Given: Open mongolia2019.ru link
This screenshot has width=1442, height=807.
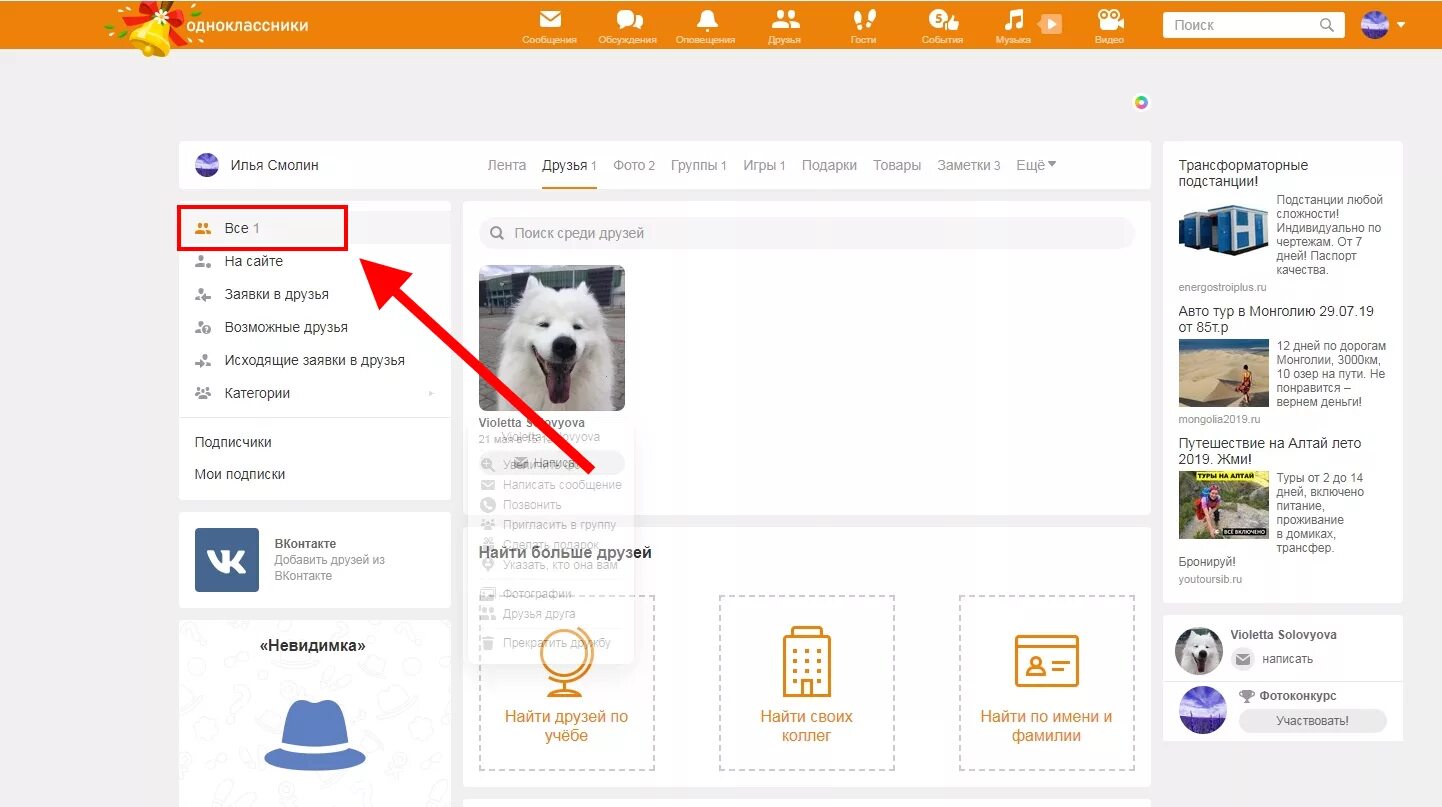Looking at the screenshot, I should tap(1219, 419).
